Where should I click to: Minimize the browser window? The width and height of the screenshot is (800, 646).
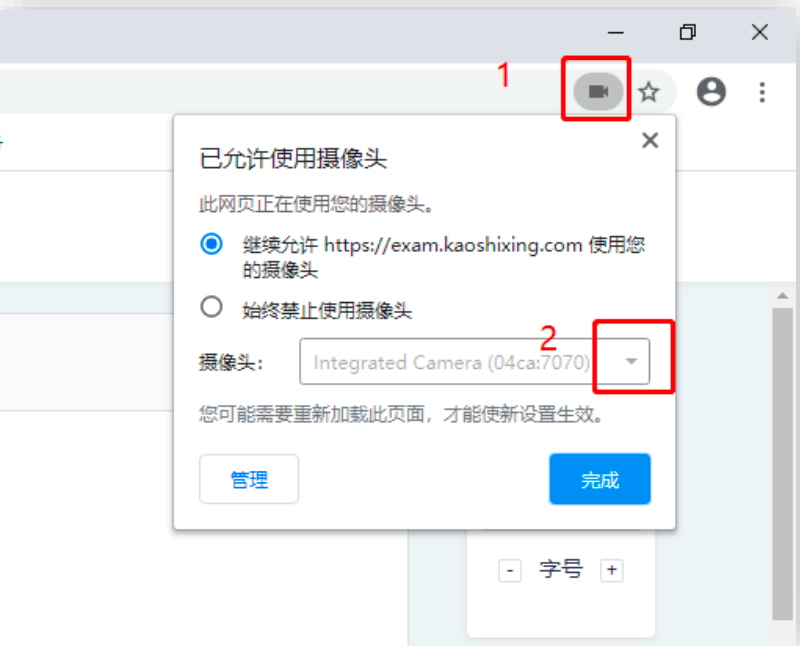616,33
